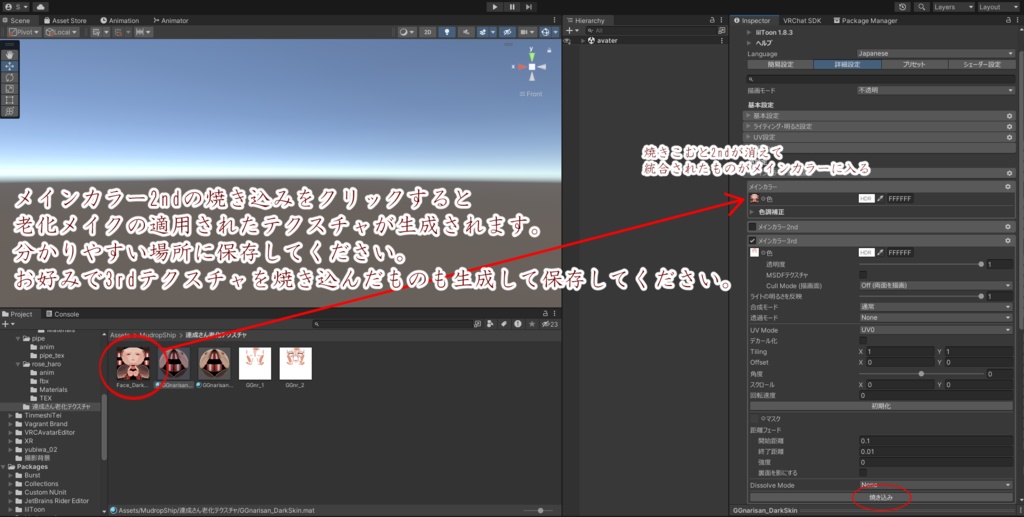This screenshot has width=1024, height=517.
Task: Switch to the Animation tab
Action: click(x=120, y=20)
